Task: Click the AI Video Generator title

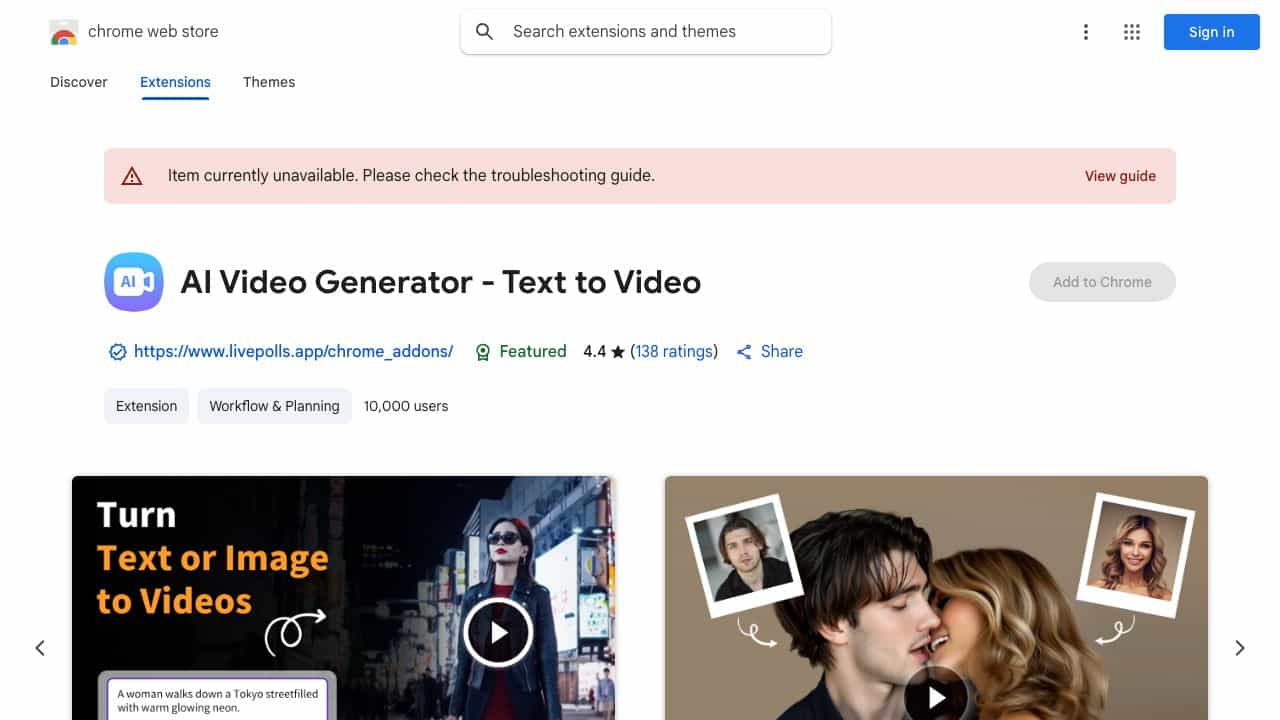Action: (x=440, y=282)
